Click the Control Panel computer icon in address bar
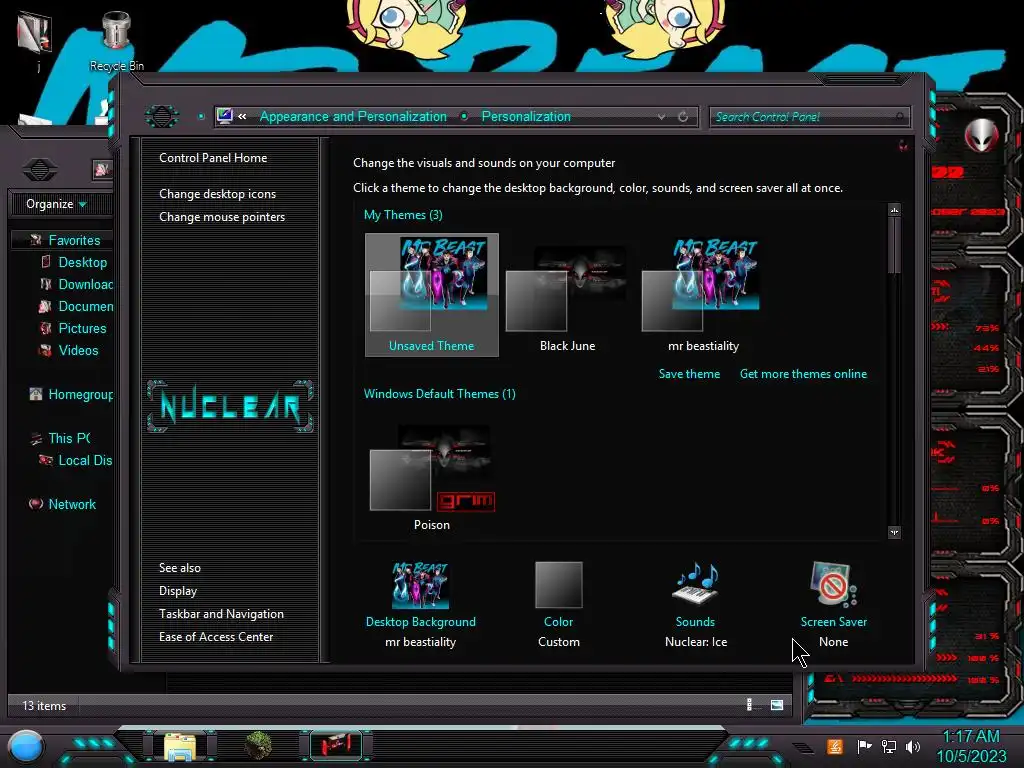Screen dimensions: 1024x768 coord(224,116)
